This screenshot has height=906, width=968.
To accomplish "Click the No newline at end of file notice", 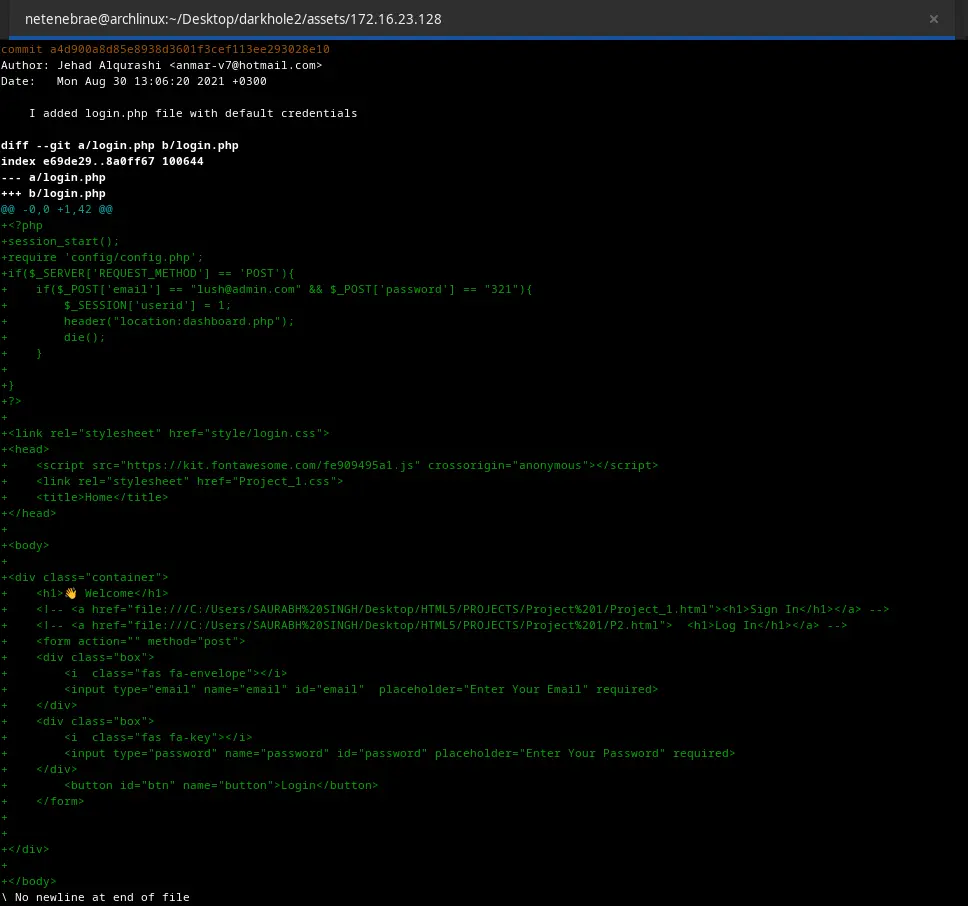I will pyautogui.click(x=95, y=897).
